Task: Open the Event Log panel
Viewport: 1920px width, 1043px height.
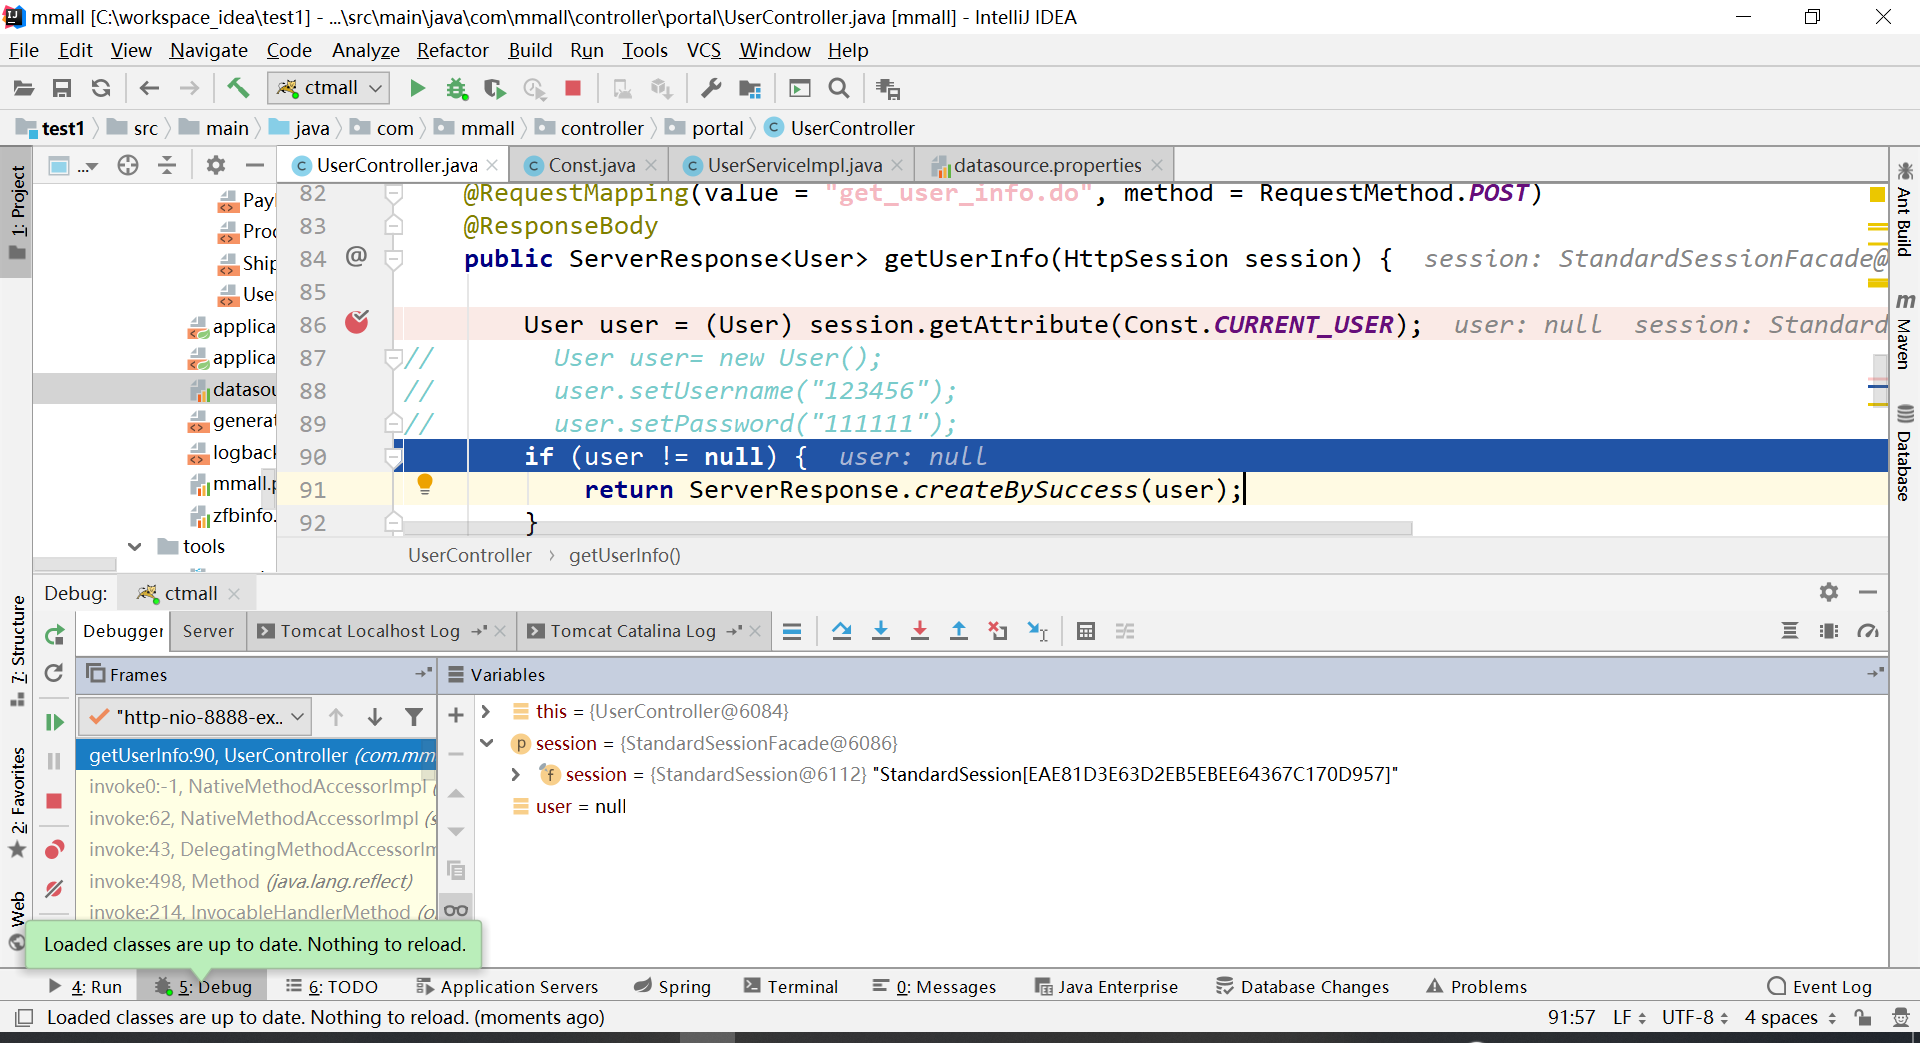Action: (1819, 987)
